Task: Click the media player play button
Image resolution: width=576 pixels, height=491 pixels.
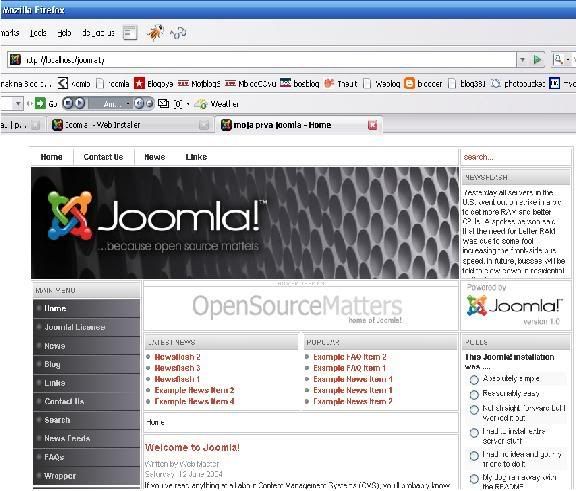Action: 80,104
